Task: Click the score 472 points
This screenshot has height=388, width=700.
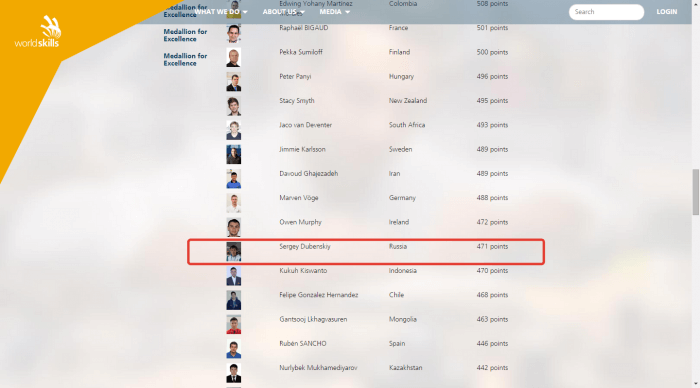Action: 492,222
